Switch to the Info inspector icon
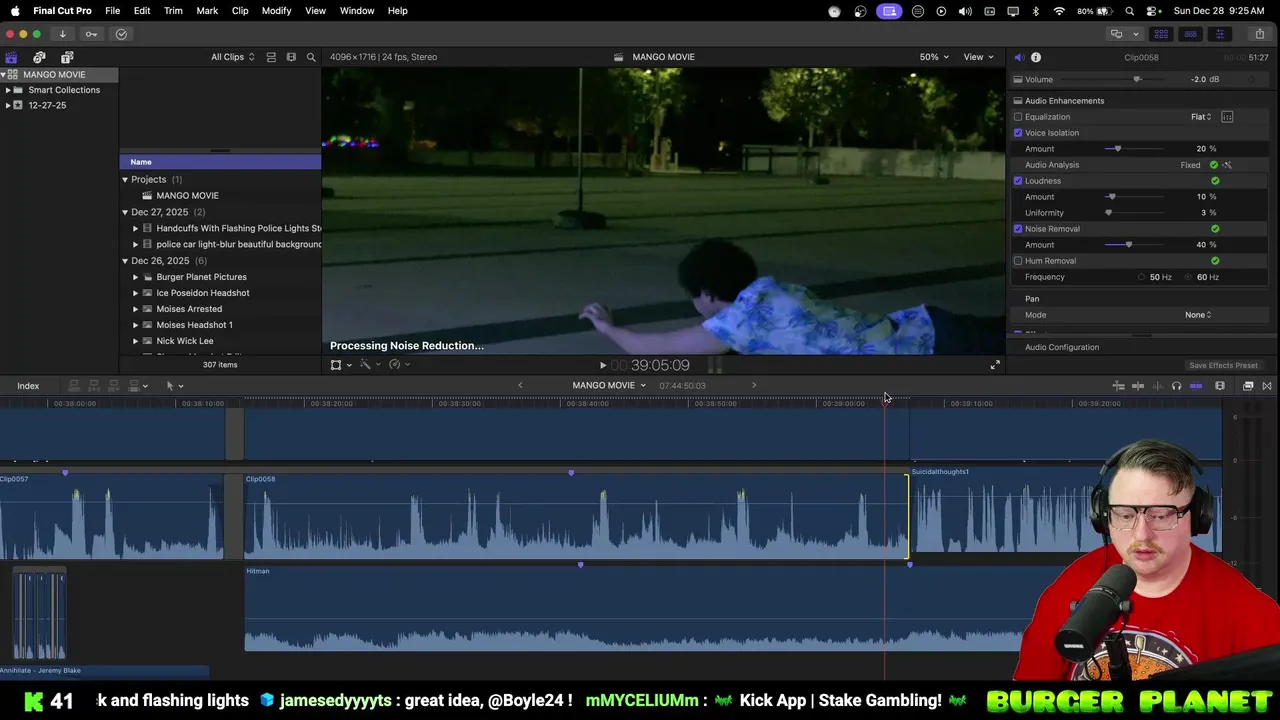Screen dimensions: 1280x720 tap(1036, 57)
